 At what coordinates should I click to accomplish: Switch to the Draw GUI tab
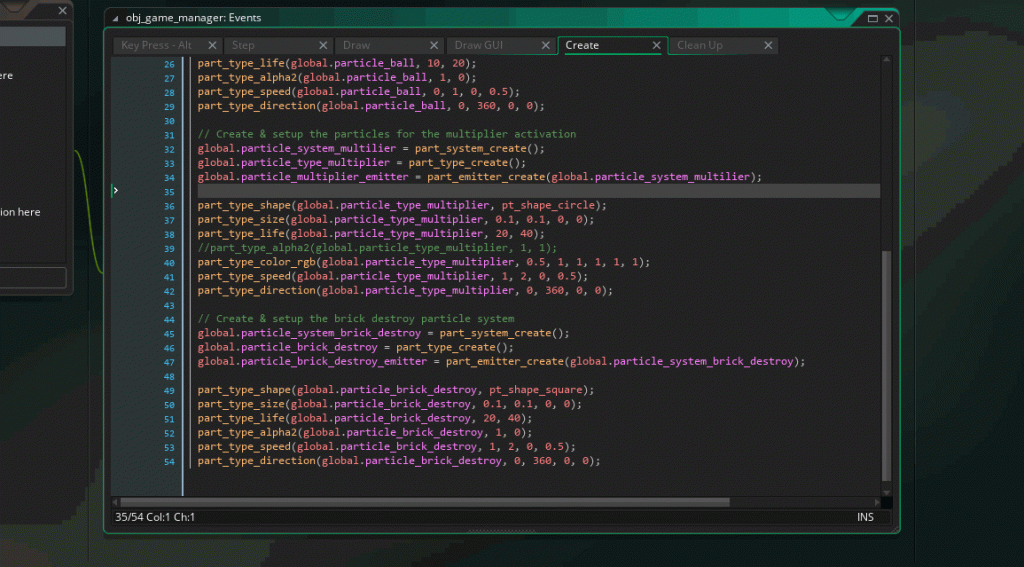click(x=479, y=45)
